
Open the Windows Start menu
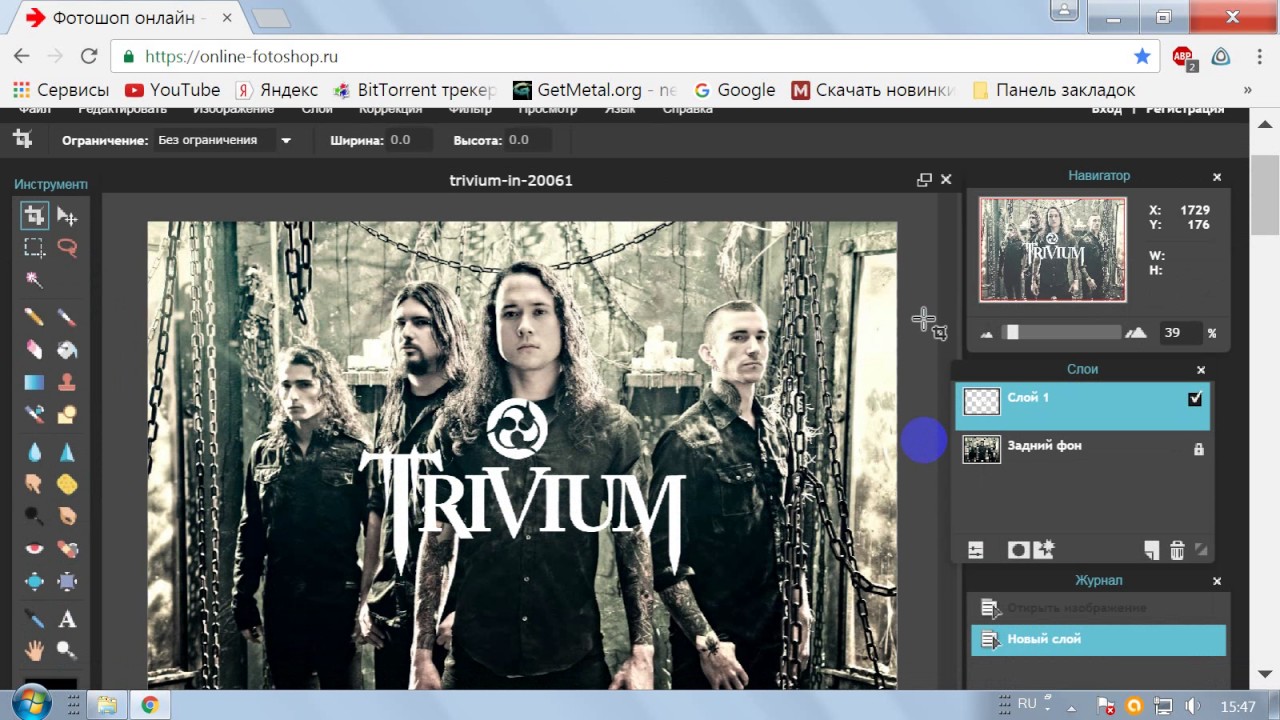(33, 705)
